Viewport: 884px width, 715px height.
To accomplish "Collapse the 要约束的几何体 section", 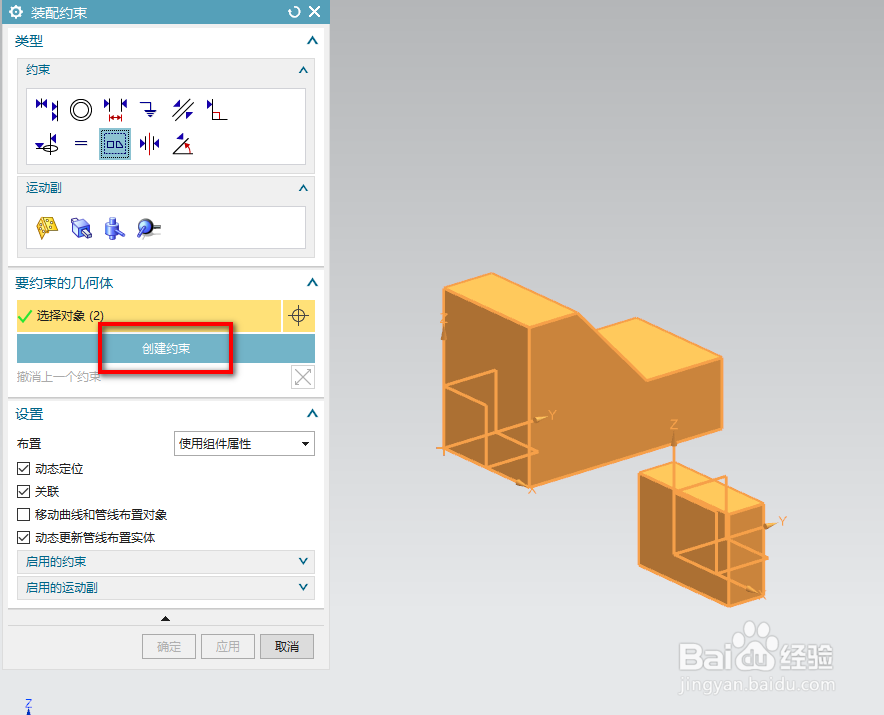I will [x=312, y=283].
